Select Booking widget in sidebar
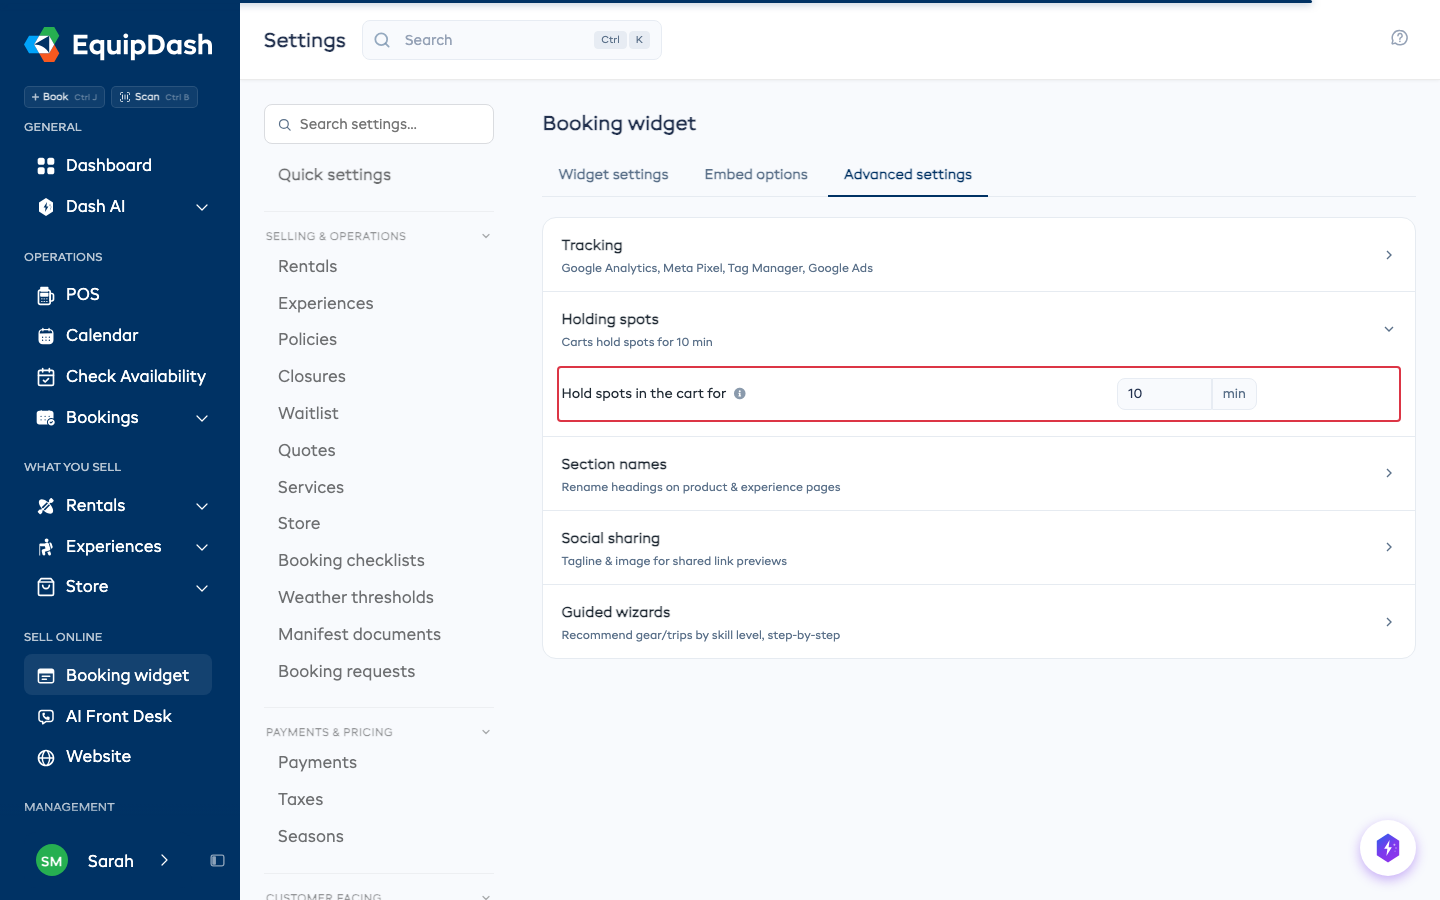Image resolution: width=1440 pixels, height=900 pixels. click(118, 675)
